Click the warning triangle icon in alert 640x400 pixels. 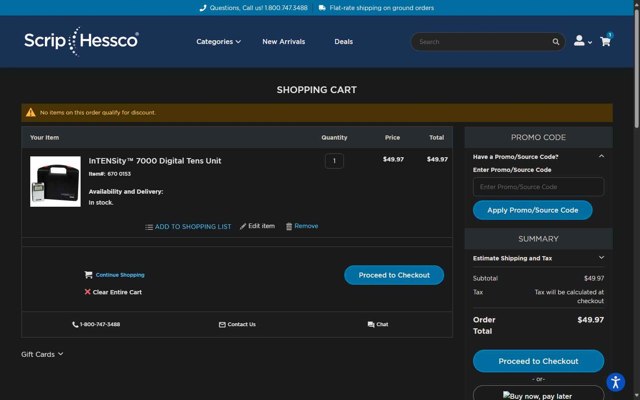tap(31, 112)
